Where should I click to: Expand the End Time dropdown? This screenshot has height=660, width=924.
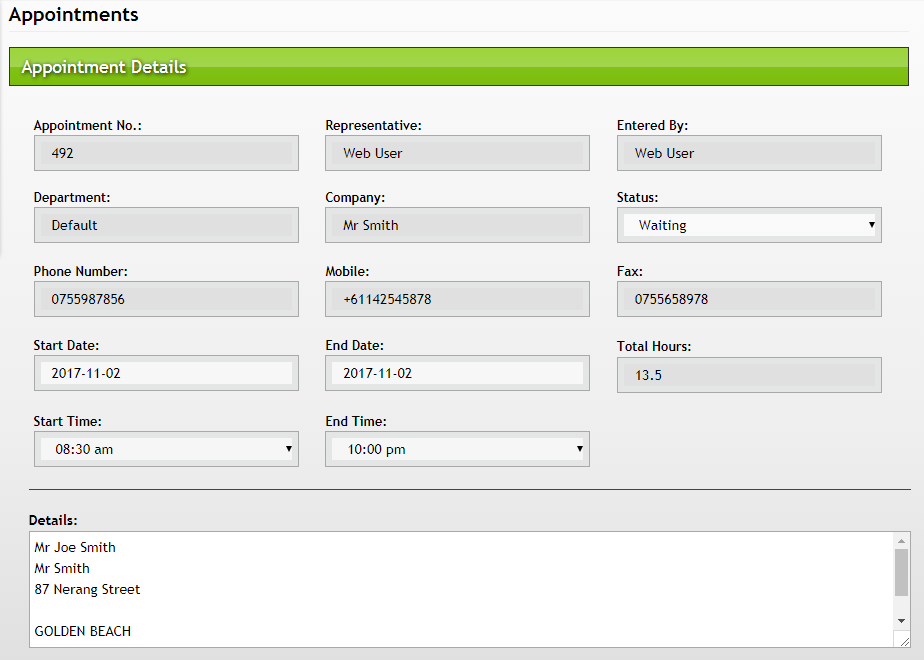457,449
